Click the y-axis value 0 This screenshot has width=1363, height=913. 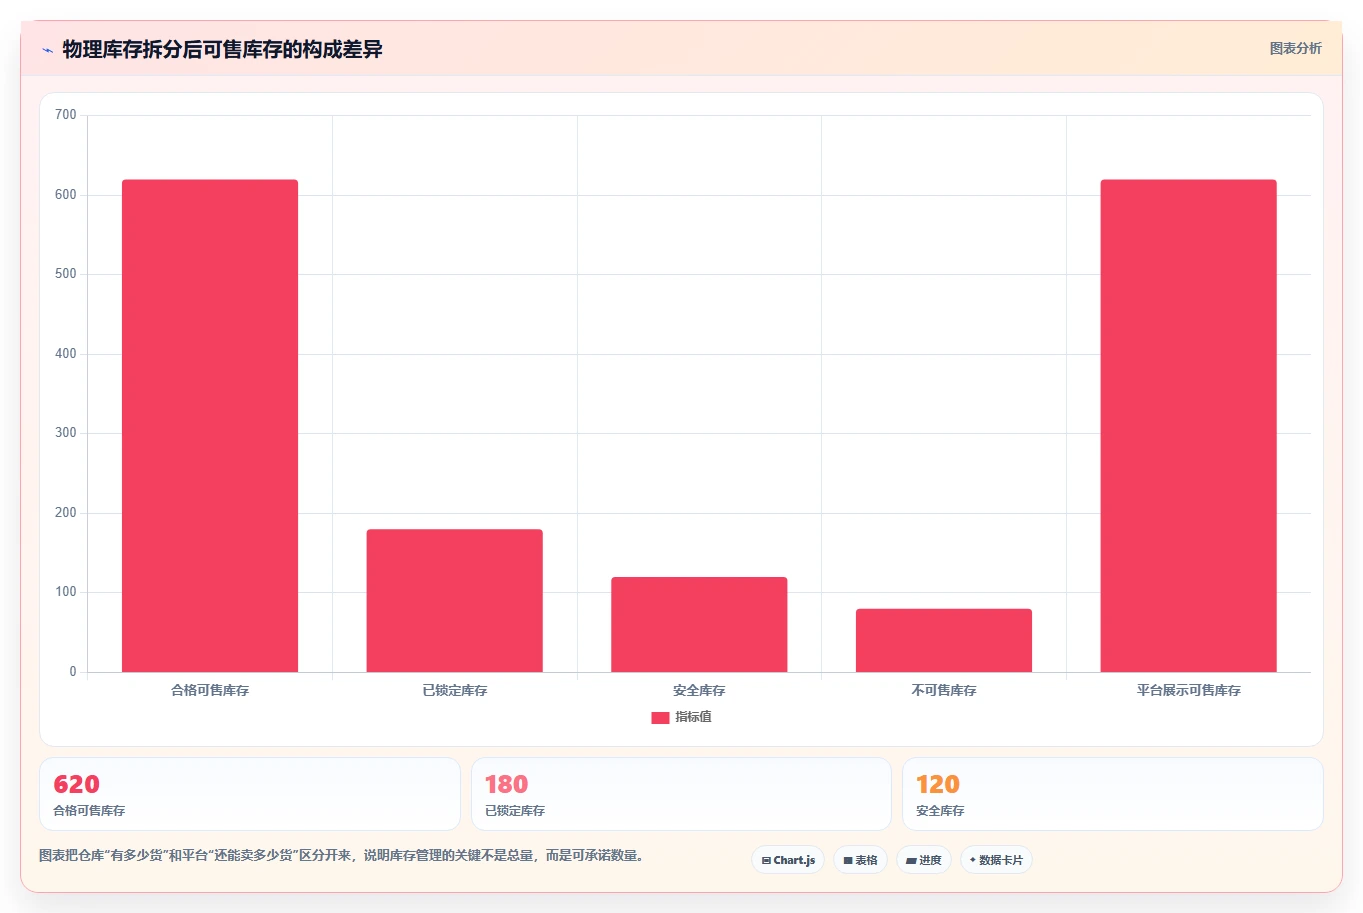pyautogui.click(x=73, y=672)
